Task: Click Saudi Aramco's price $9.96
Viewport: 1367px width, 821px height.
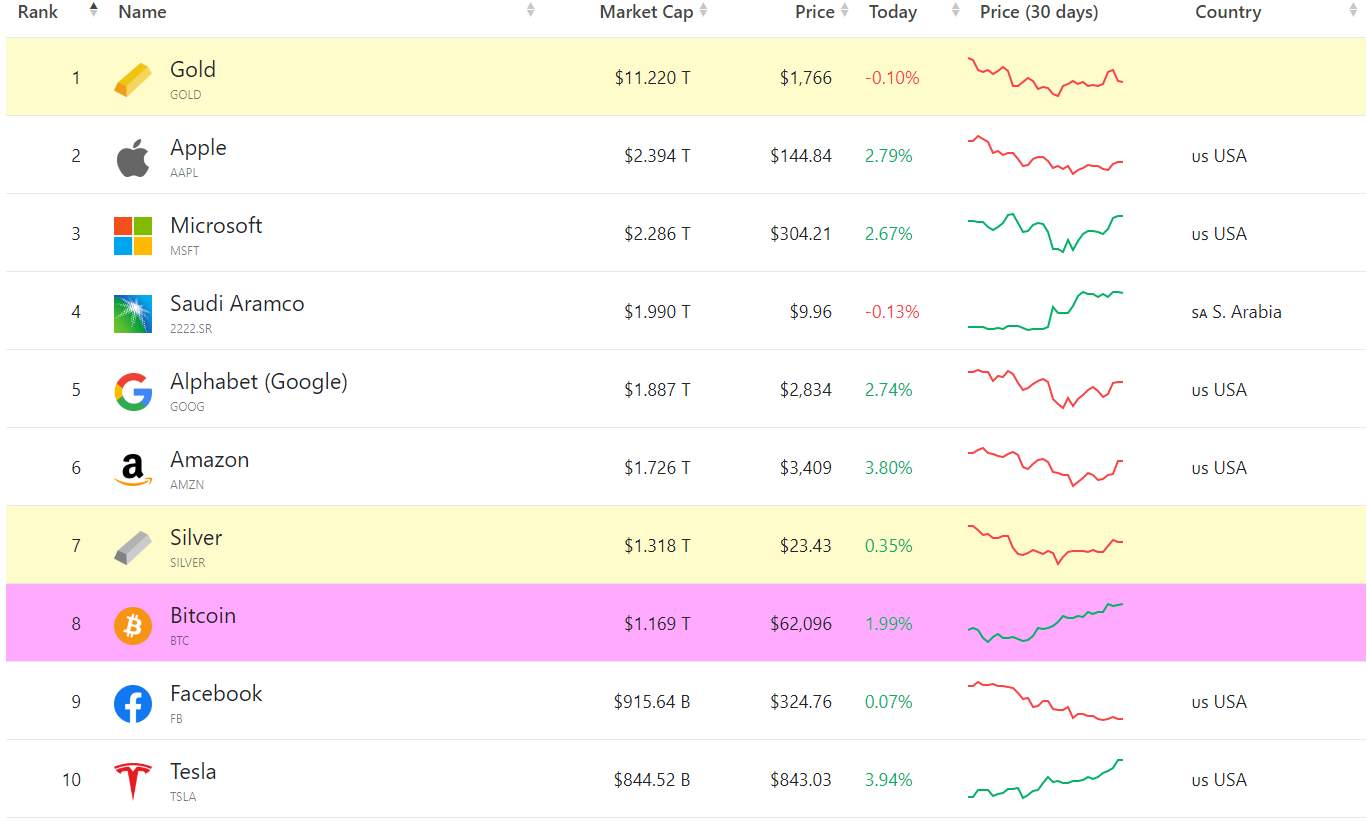Action: pos(811,312)
